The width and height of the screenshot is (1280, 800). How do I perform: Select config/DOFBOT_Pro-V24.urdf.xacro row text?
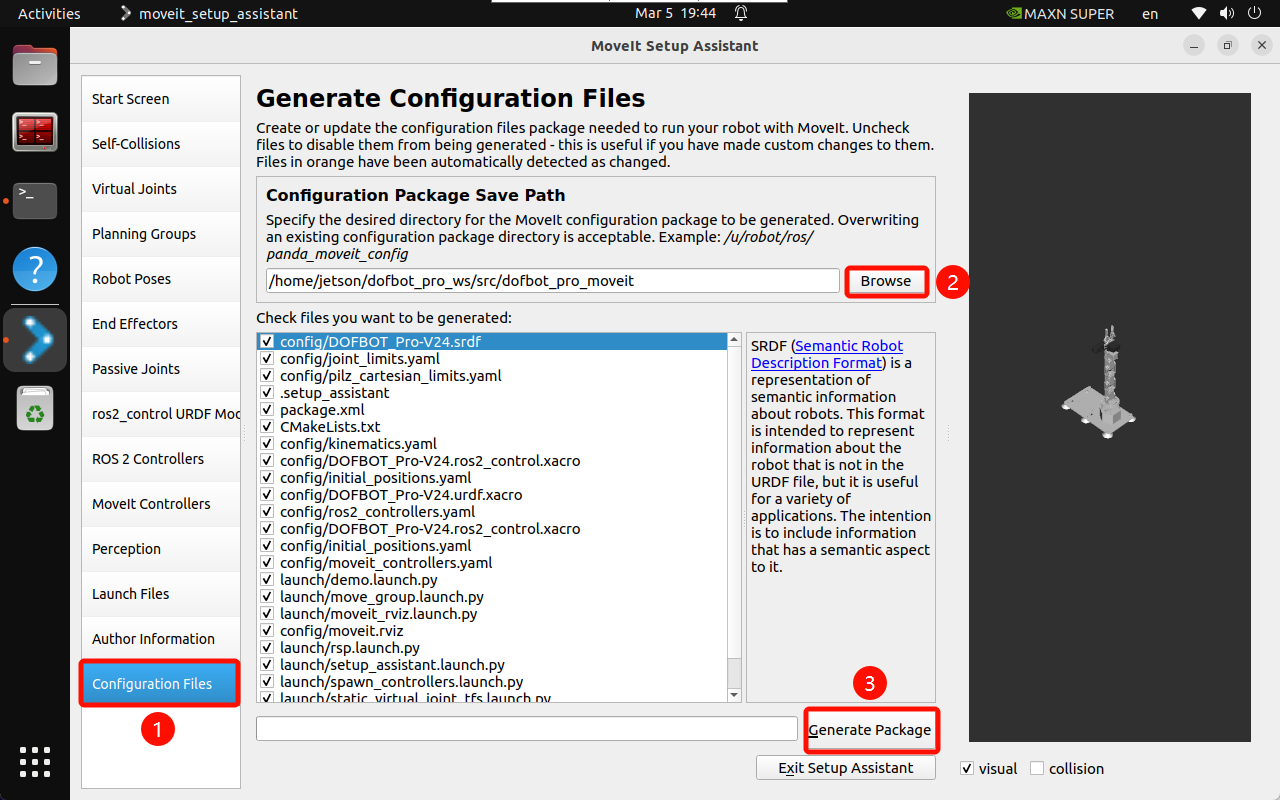coord(401,495)
